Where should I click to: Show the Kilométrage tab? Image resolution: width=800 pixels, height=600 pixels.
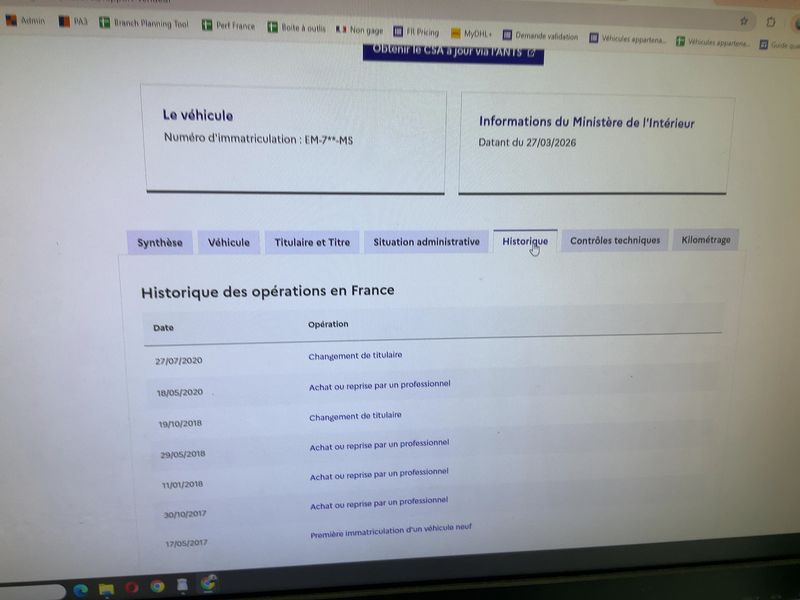(706, 240)
